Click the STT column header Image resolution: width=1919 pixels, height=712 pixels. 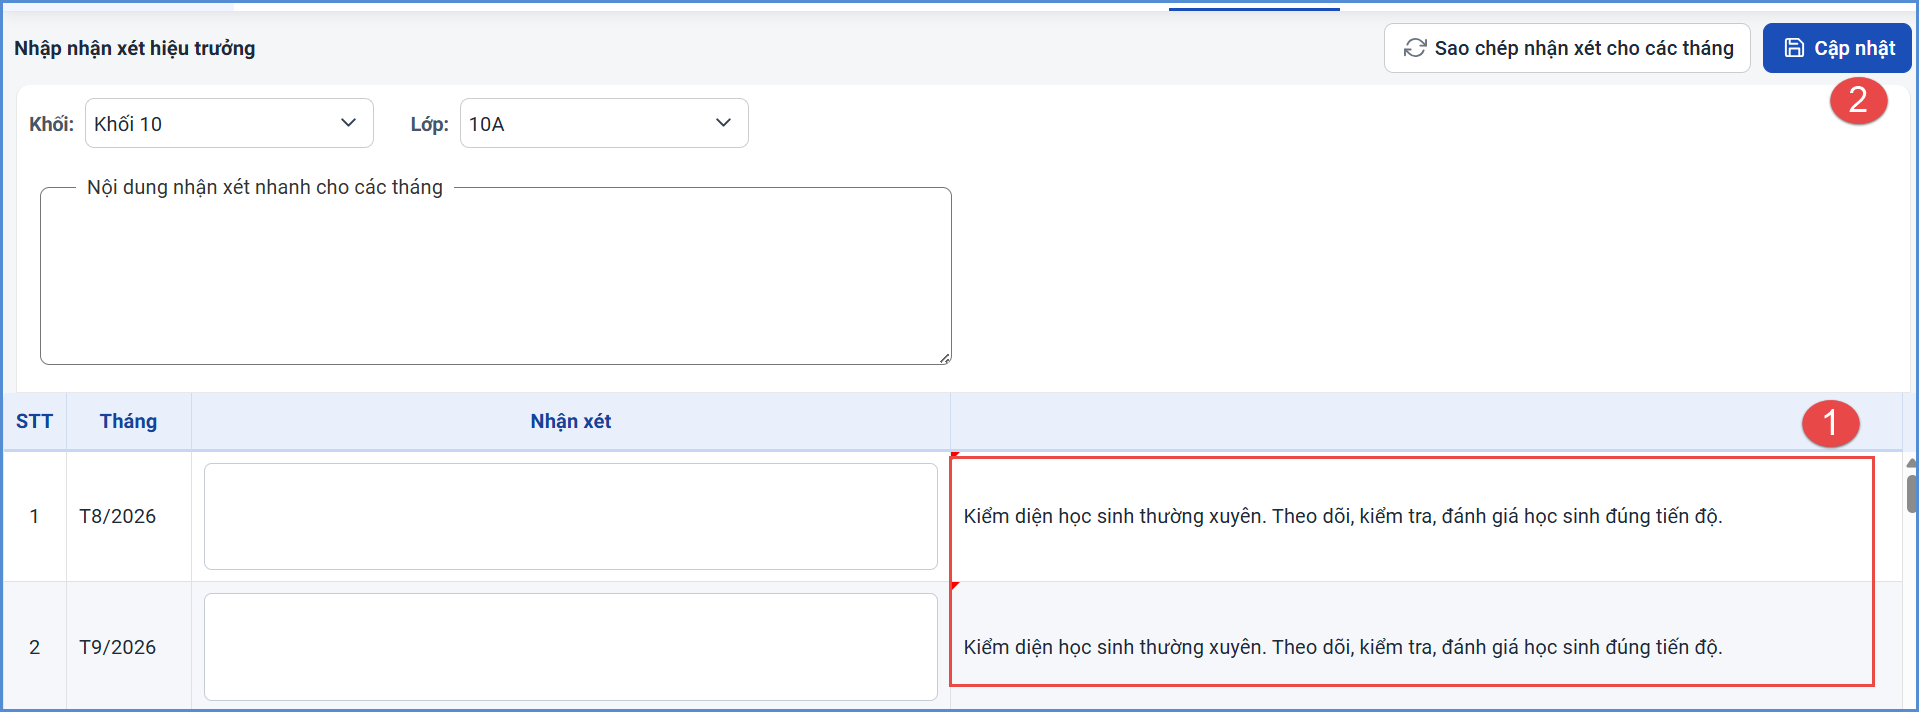coord(34,421)
